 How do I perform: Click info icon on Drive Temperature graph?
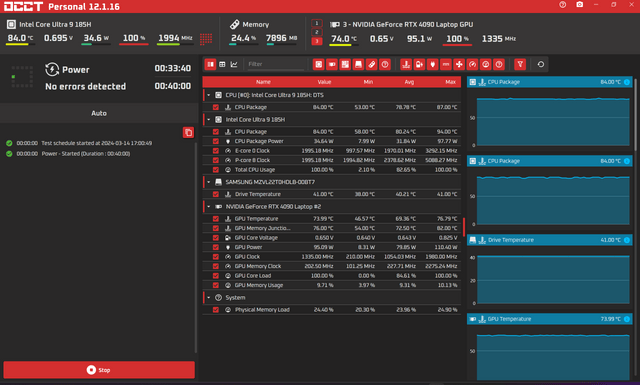click(627, 240)
